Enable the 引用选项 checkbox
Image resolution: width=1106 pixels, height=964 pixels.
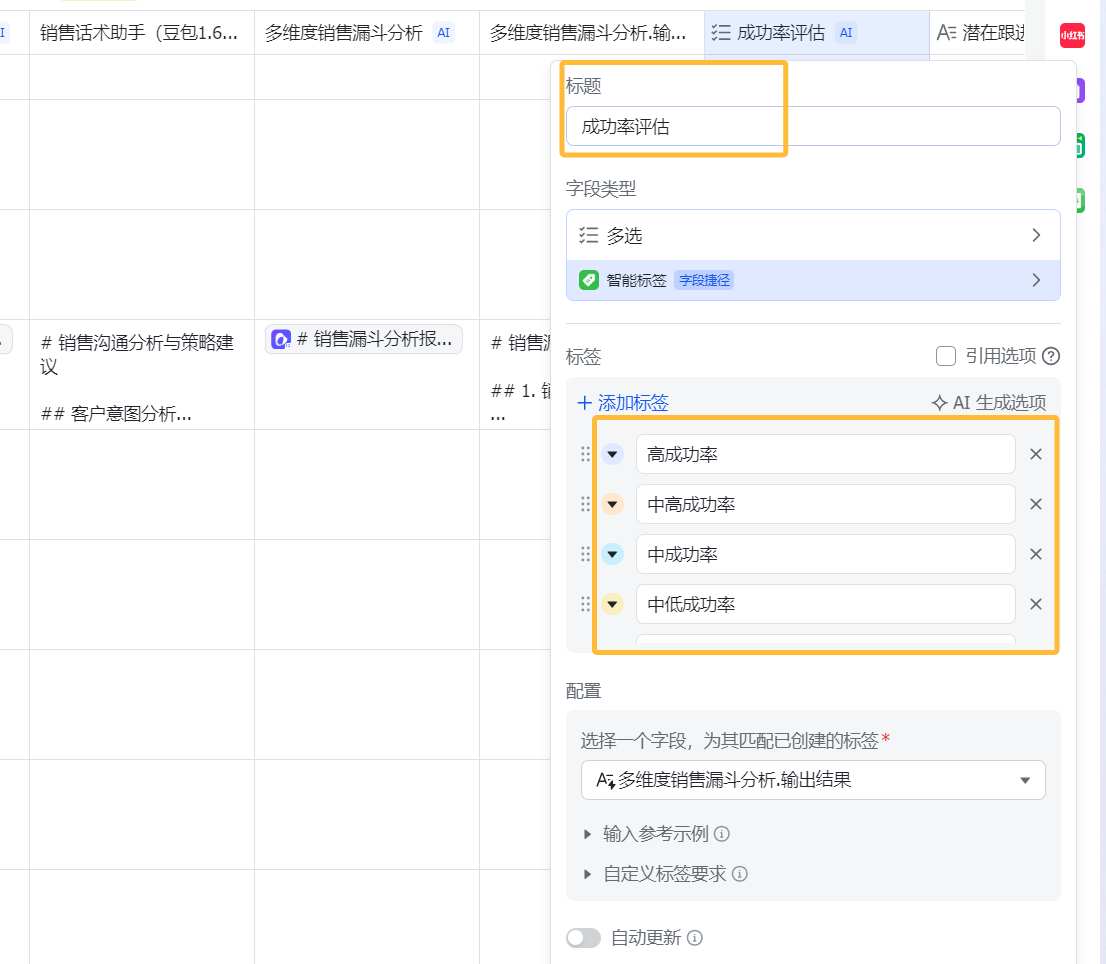point(945,356)
